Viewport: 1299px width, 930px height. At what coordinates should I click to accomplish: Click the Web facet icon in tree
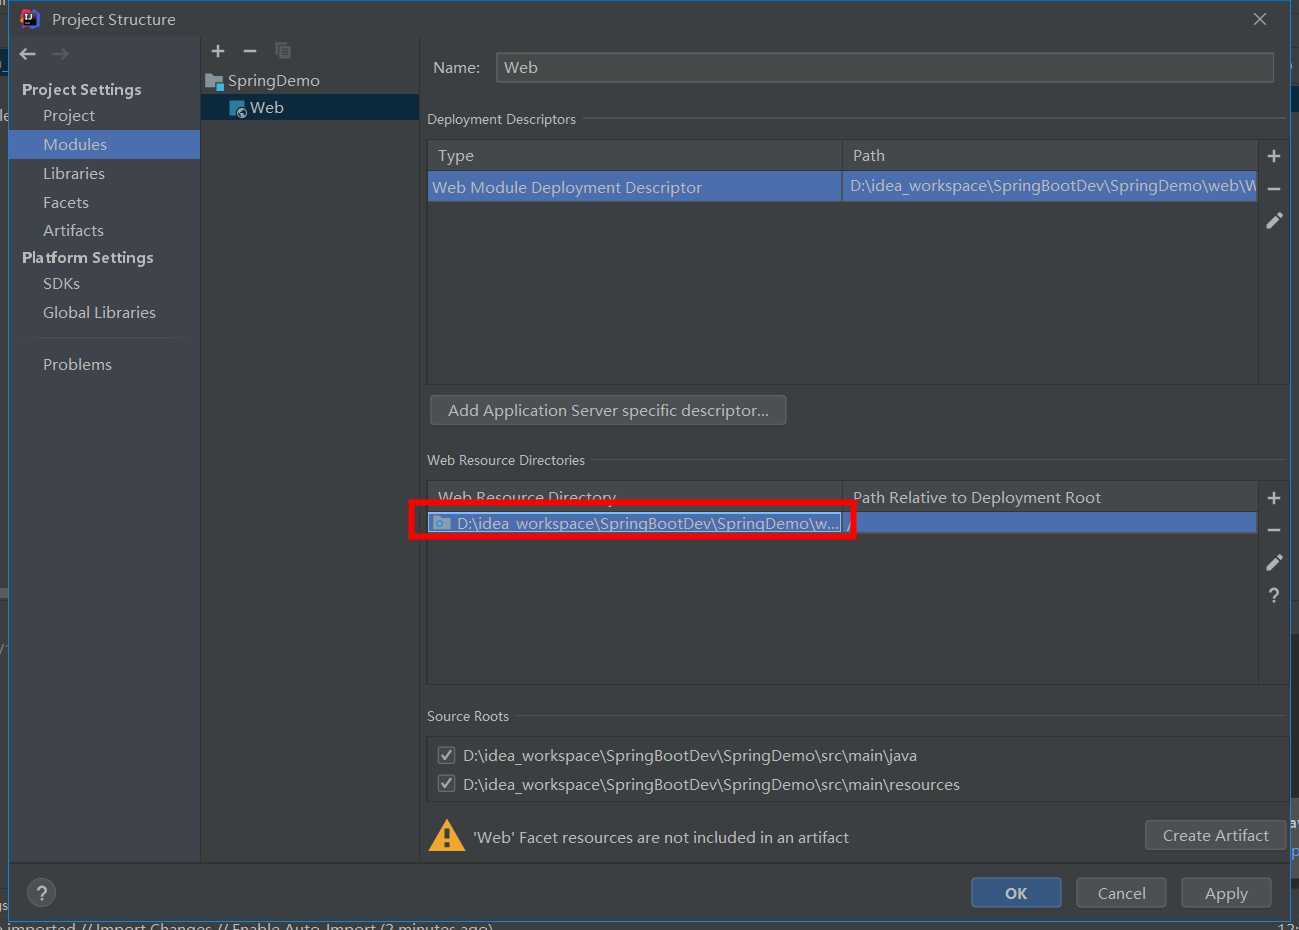coord(238,109)
